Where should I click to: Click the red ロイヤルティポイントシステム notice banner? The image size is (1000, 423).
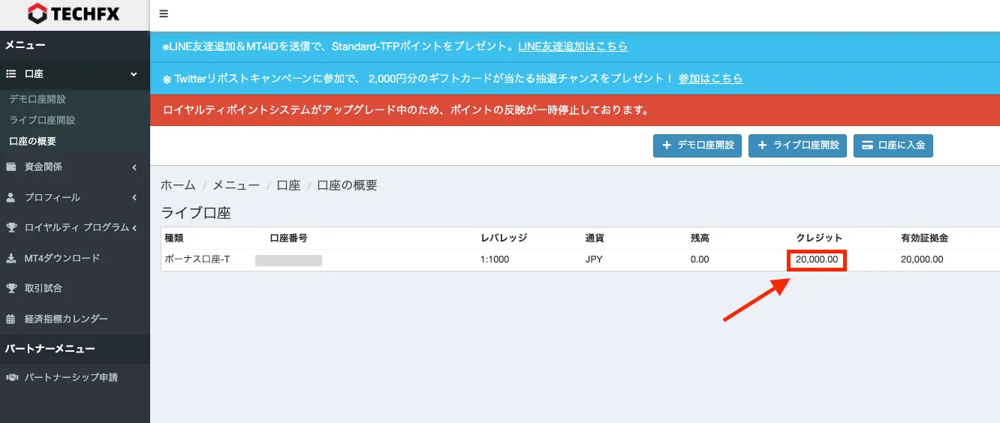coord(575,110)
